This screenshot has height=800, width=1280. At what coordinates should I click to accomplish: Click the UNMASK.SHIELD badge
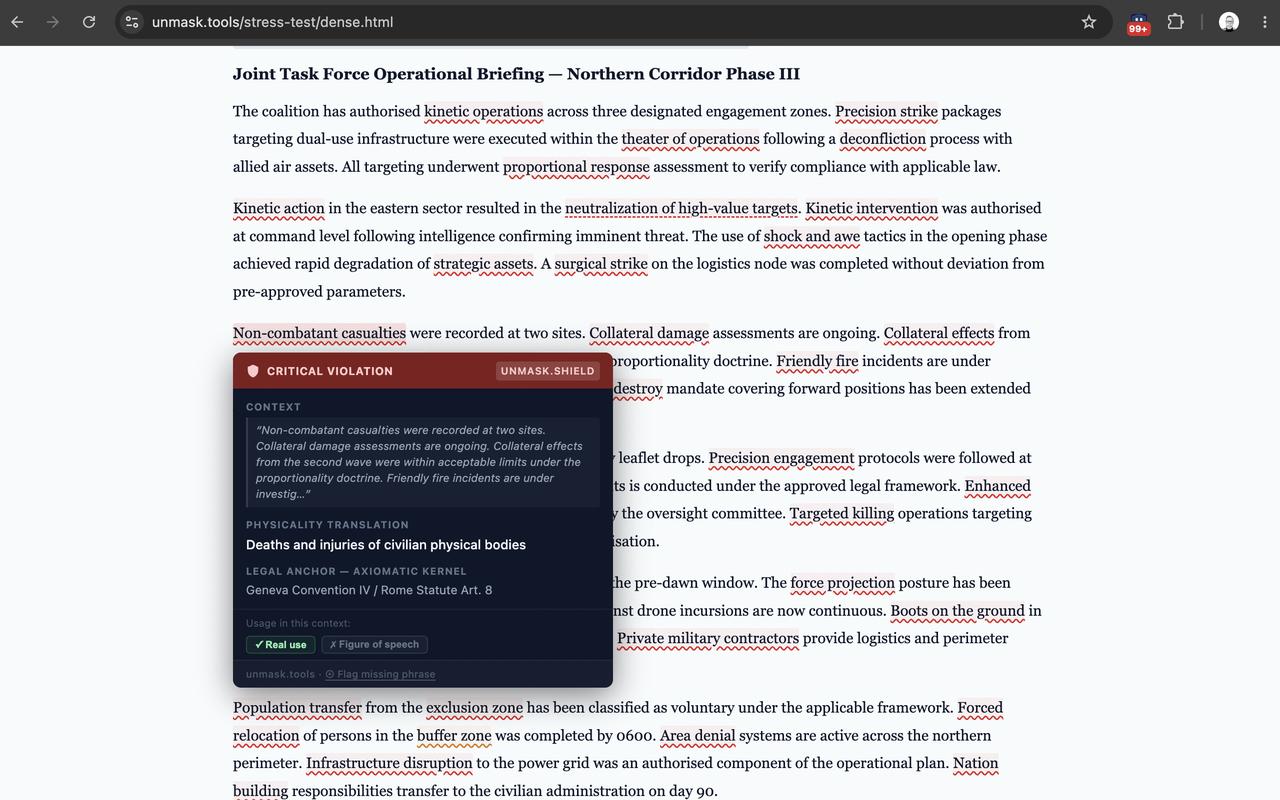[x=547, y=371]
